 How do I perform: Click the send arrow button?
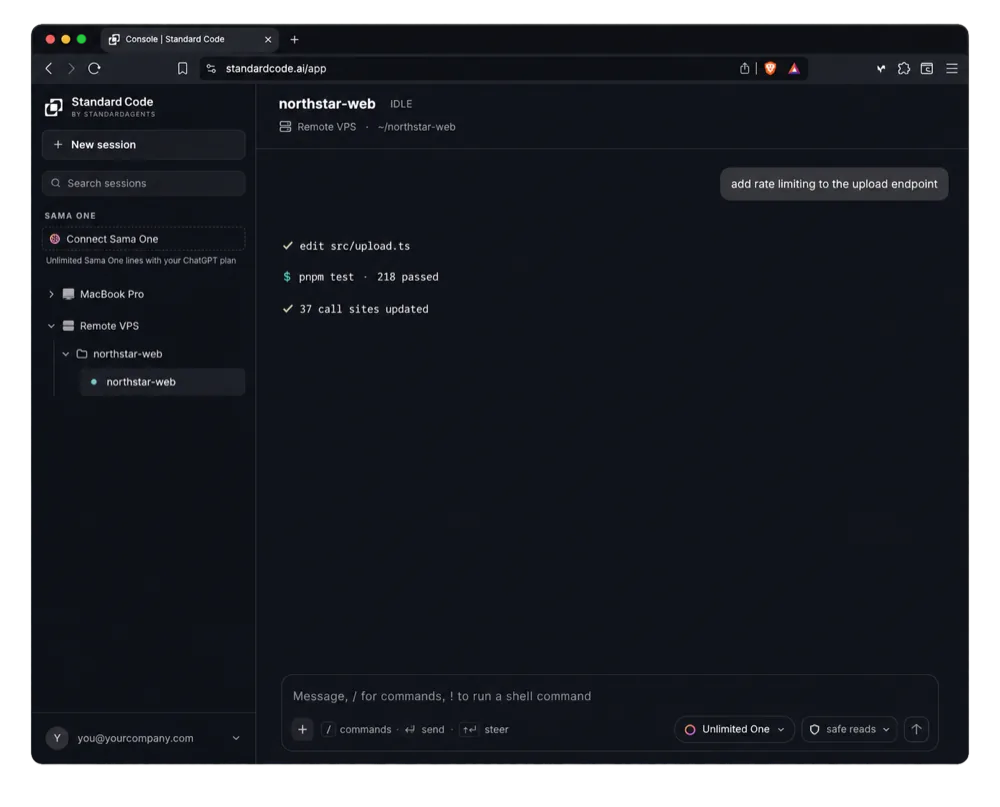point(916,729)
